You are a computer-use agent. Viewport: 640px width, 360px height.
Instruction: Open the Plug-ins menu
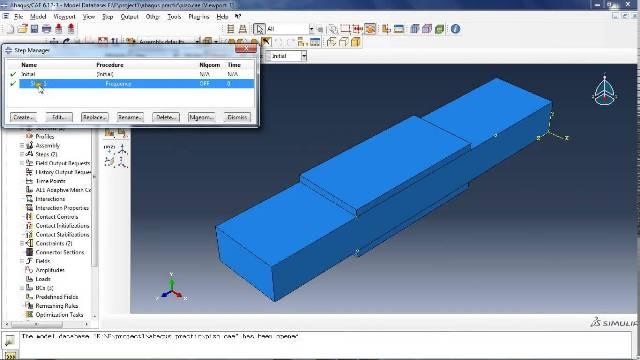(198, 17)
